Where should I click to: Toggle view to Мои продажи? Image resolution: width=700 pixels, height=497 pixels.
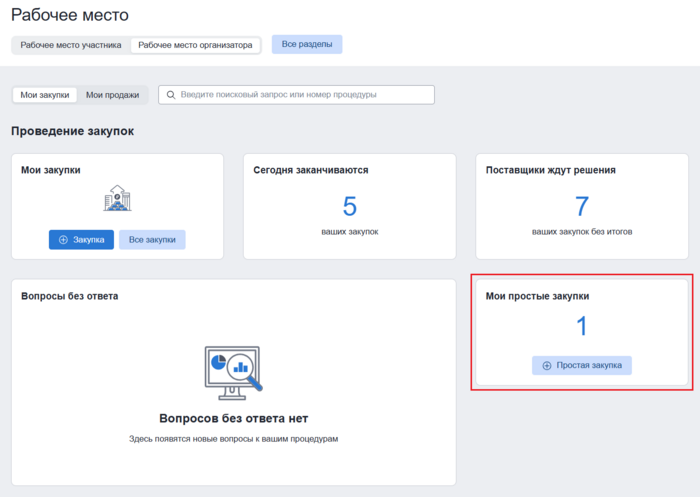[x=113, y=95]
